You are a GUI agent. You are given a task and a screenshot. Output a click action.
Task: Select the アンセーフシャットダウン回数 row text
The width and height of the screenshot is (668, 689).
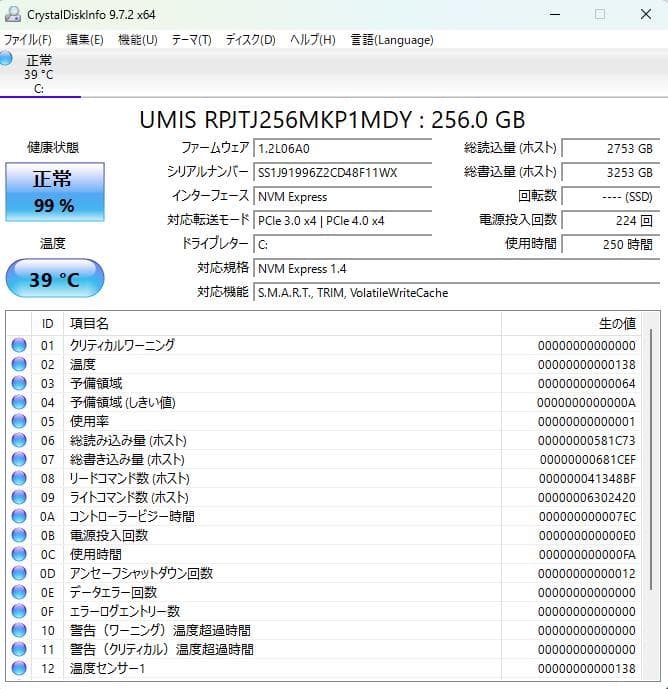click(142, 573)
